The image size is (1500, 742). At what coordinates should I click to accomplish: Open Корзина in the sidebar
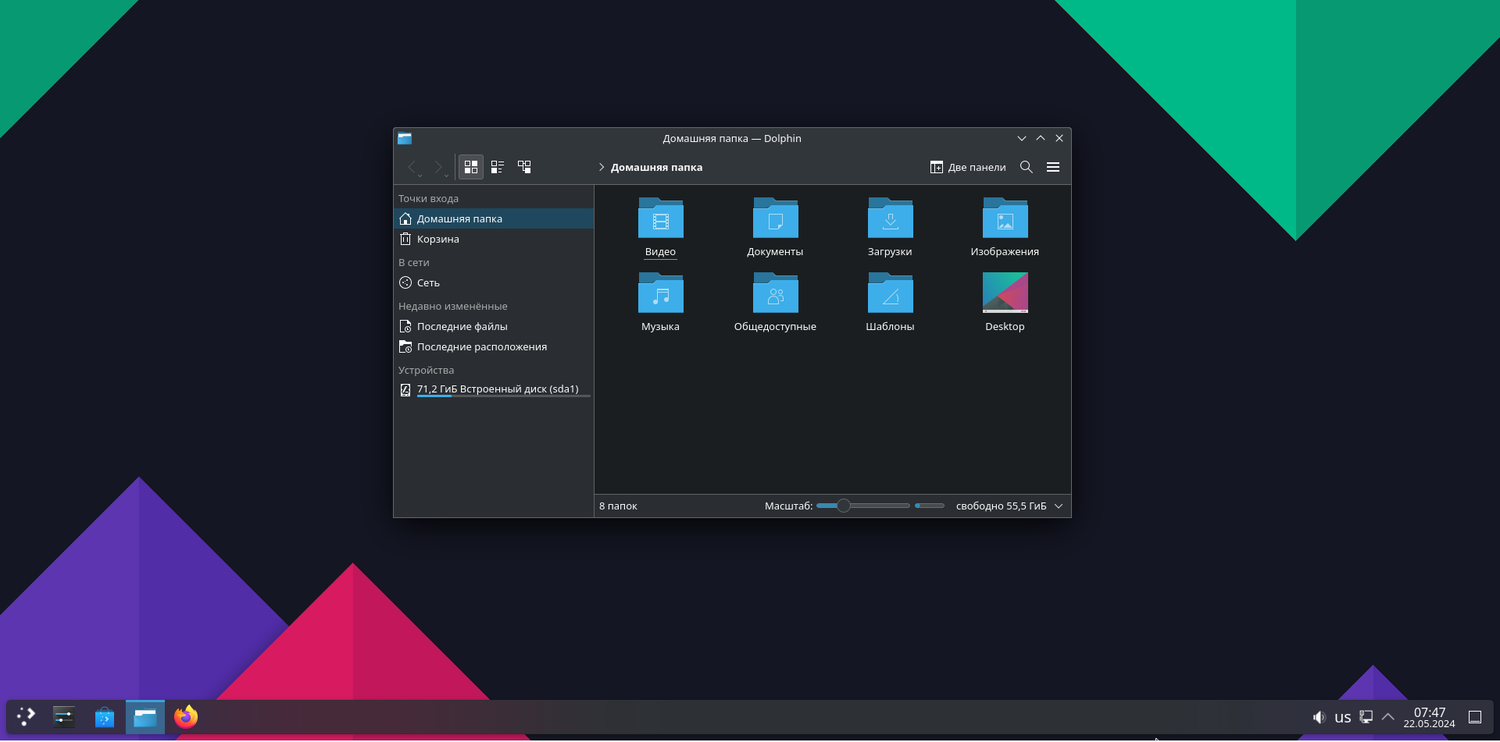click(x=494, y=239)
